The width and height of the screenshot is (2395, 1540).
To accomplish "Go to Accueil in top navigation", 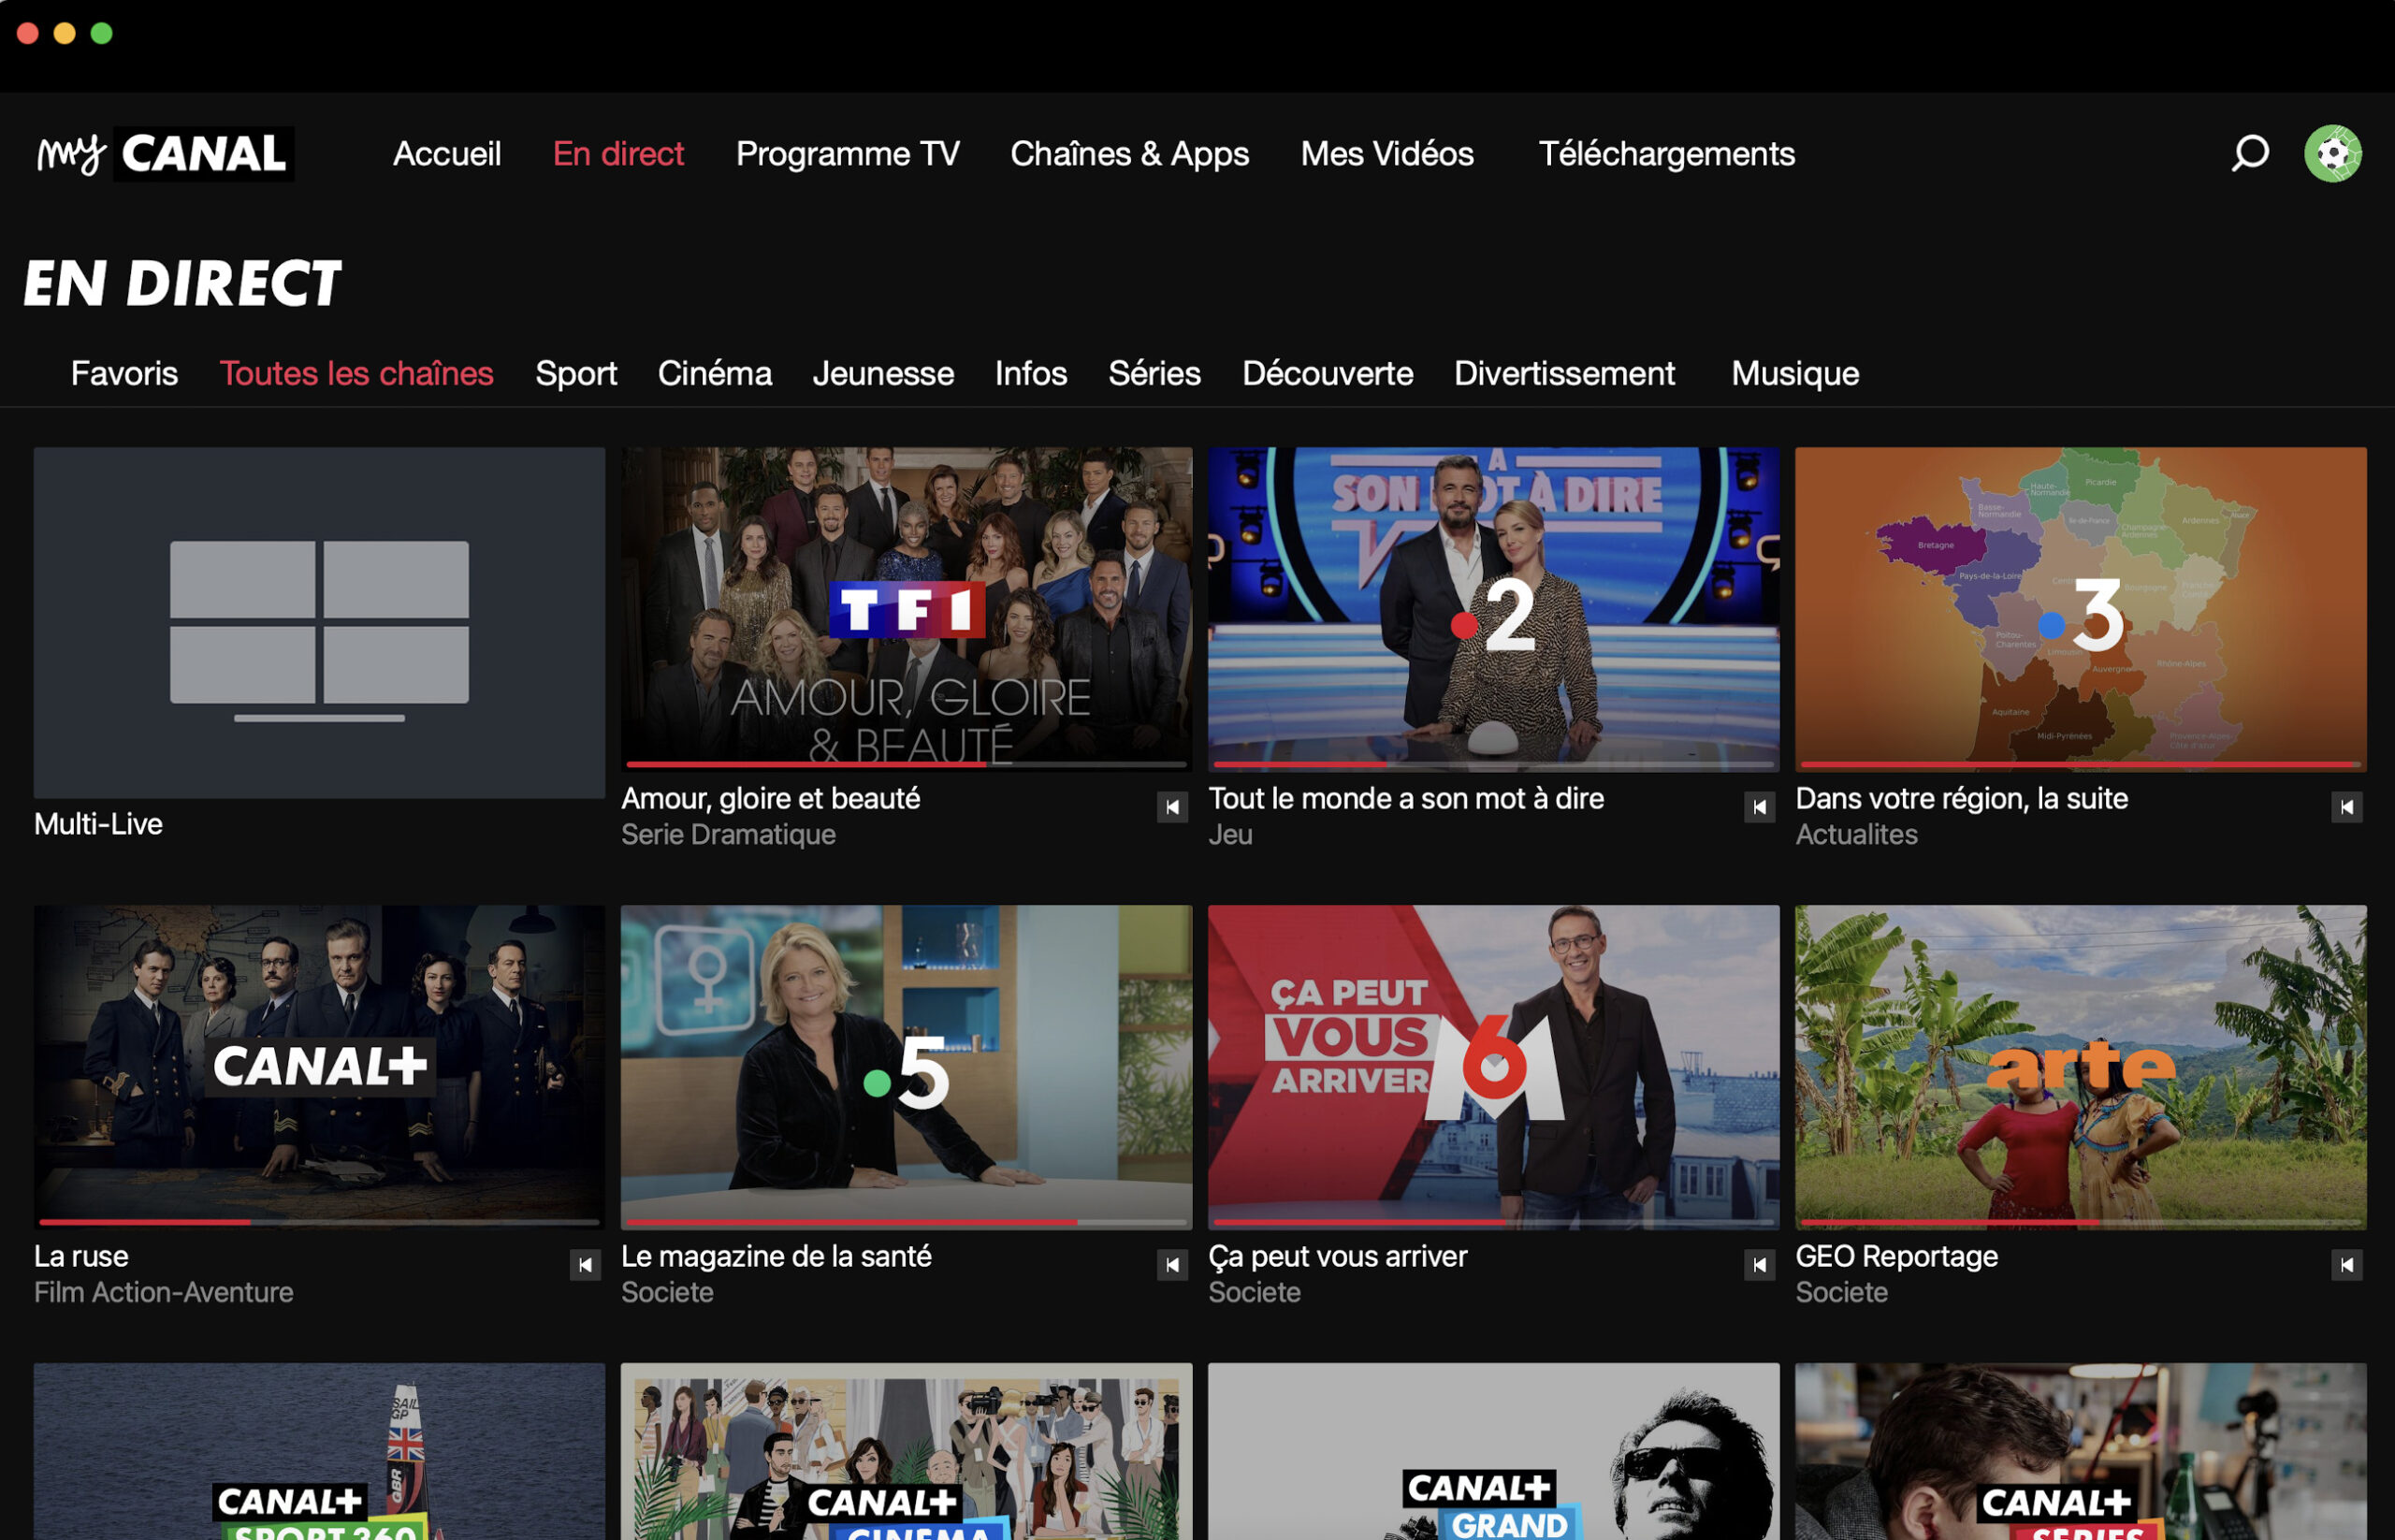I will click(447, 154).
